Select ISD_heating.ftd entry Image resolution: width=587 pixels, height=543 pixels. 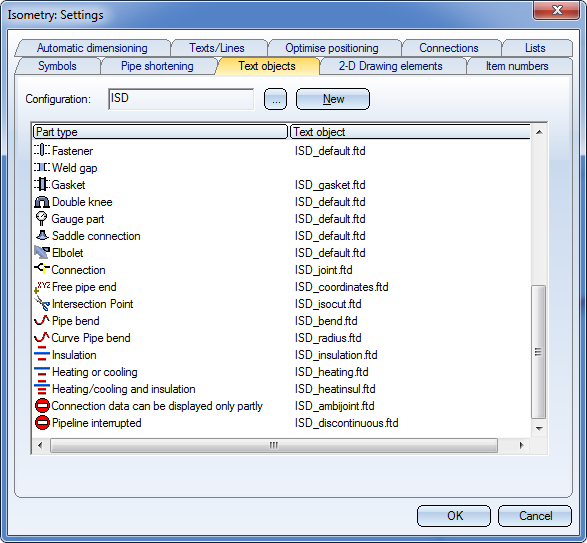331,372
